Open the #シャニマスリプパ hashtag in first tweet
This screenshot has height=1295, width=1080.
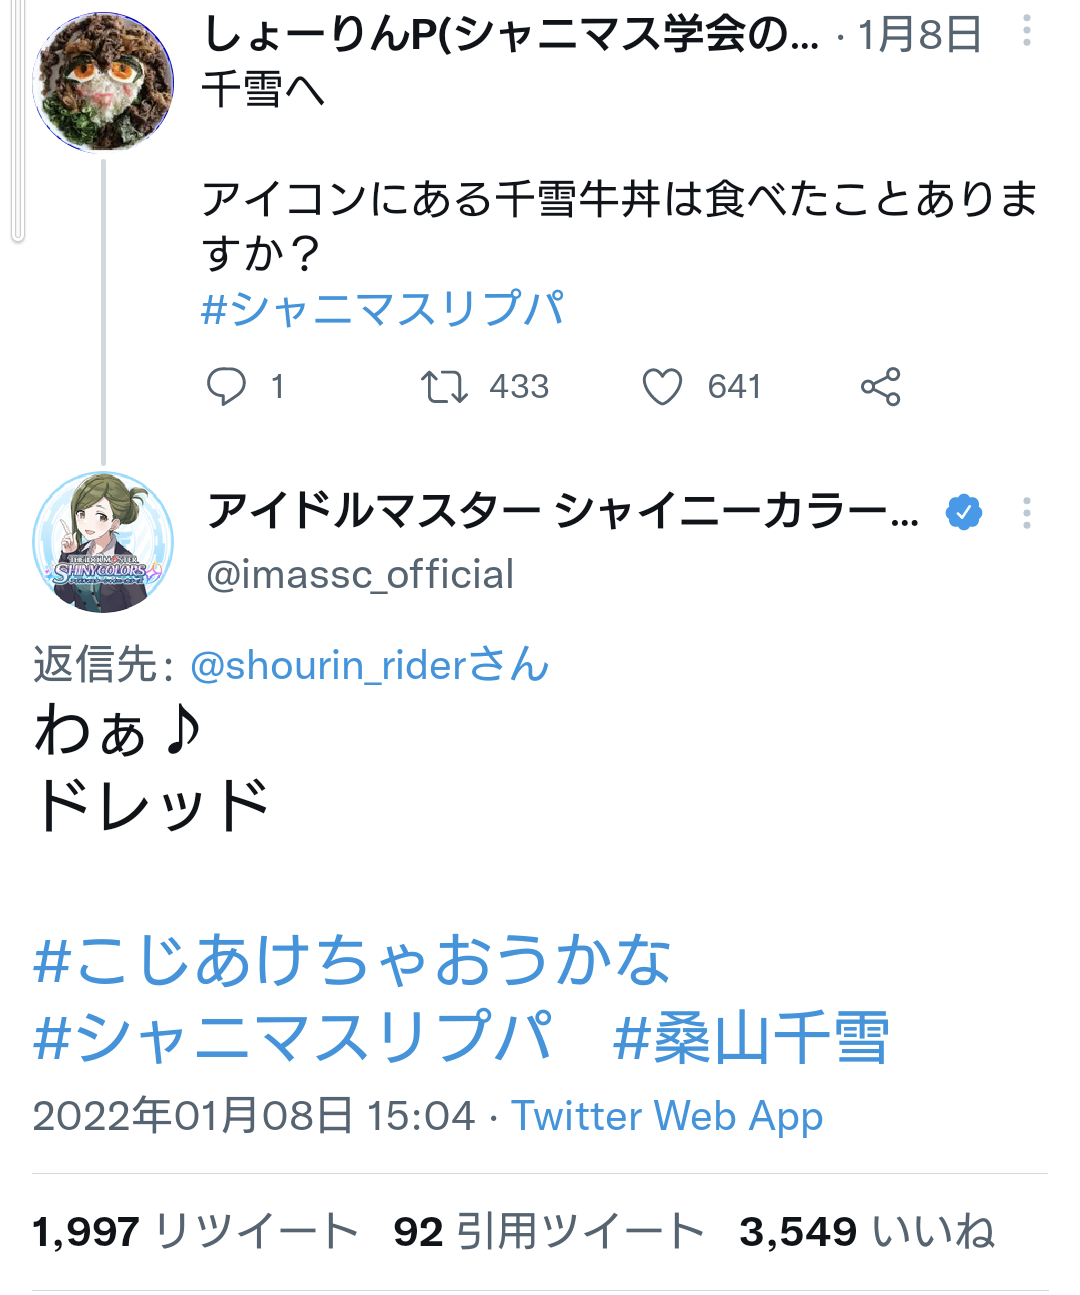coord(383,308)
